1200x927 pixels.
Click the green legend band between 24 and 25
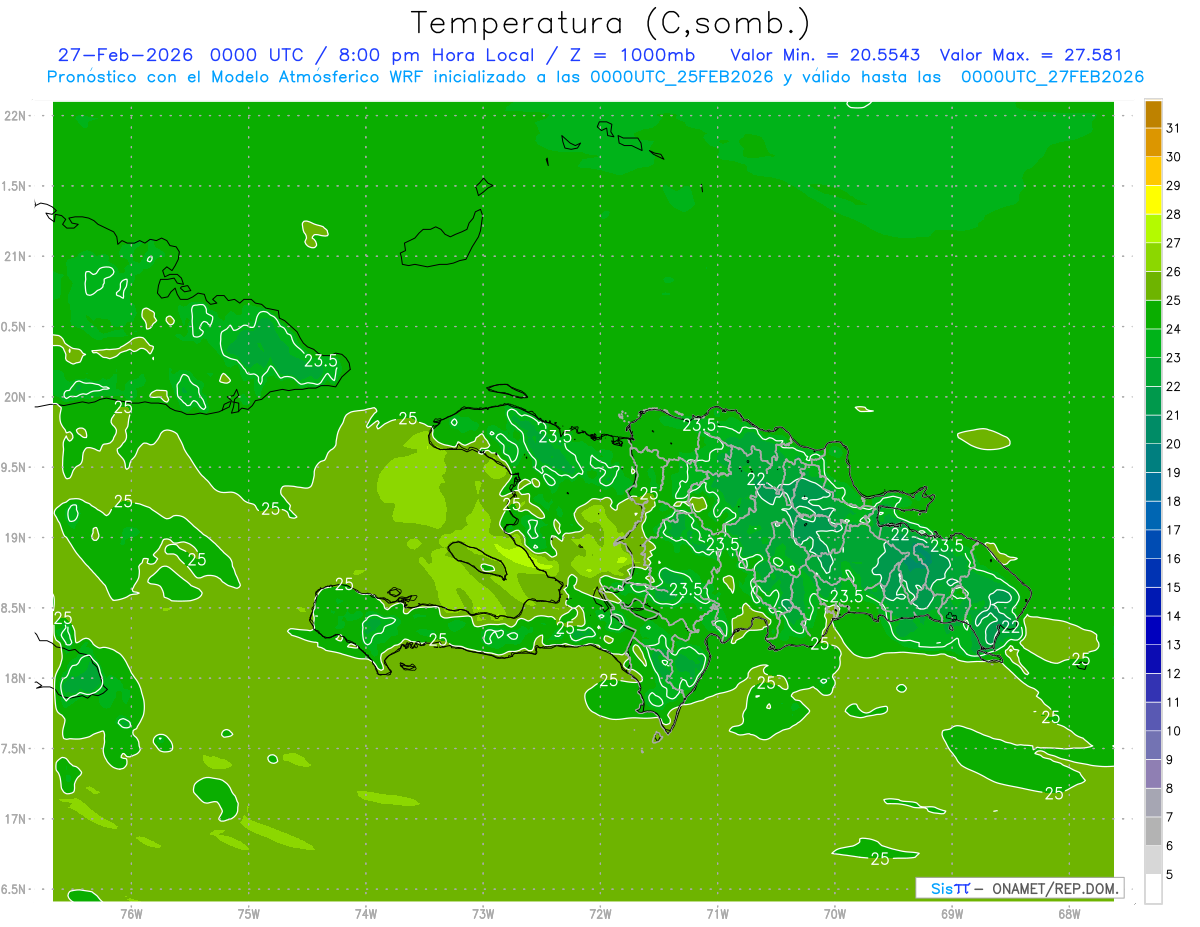(x=1153, y=315)
